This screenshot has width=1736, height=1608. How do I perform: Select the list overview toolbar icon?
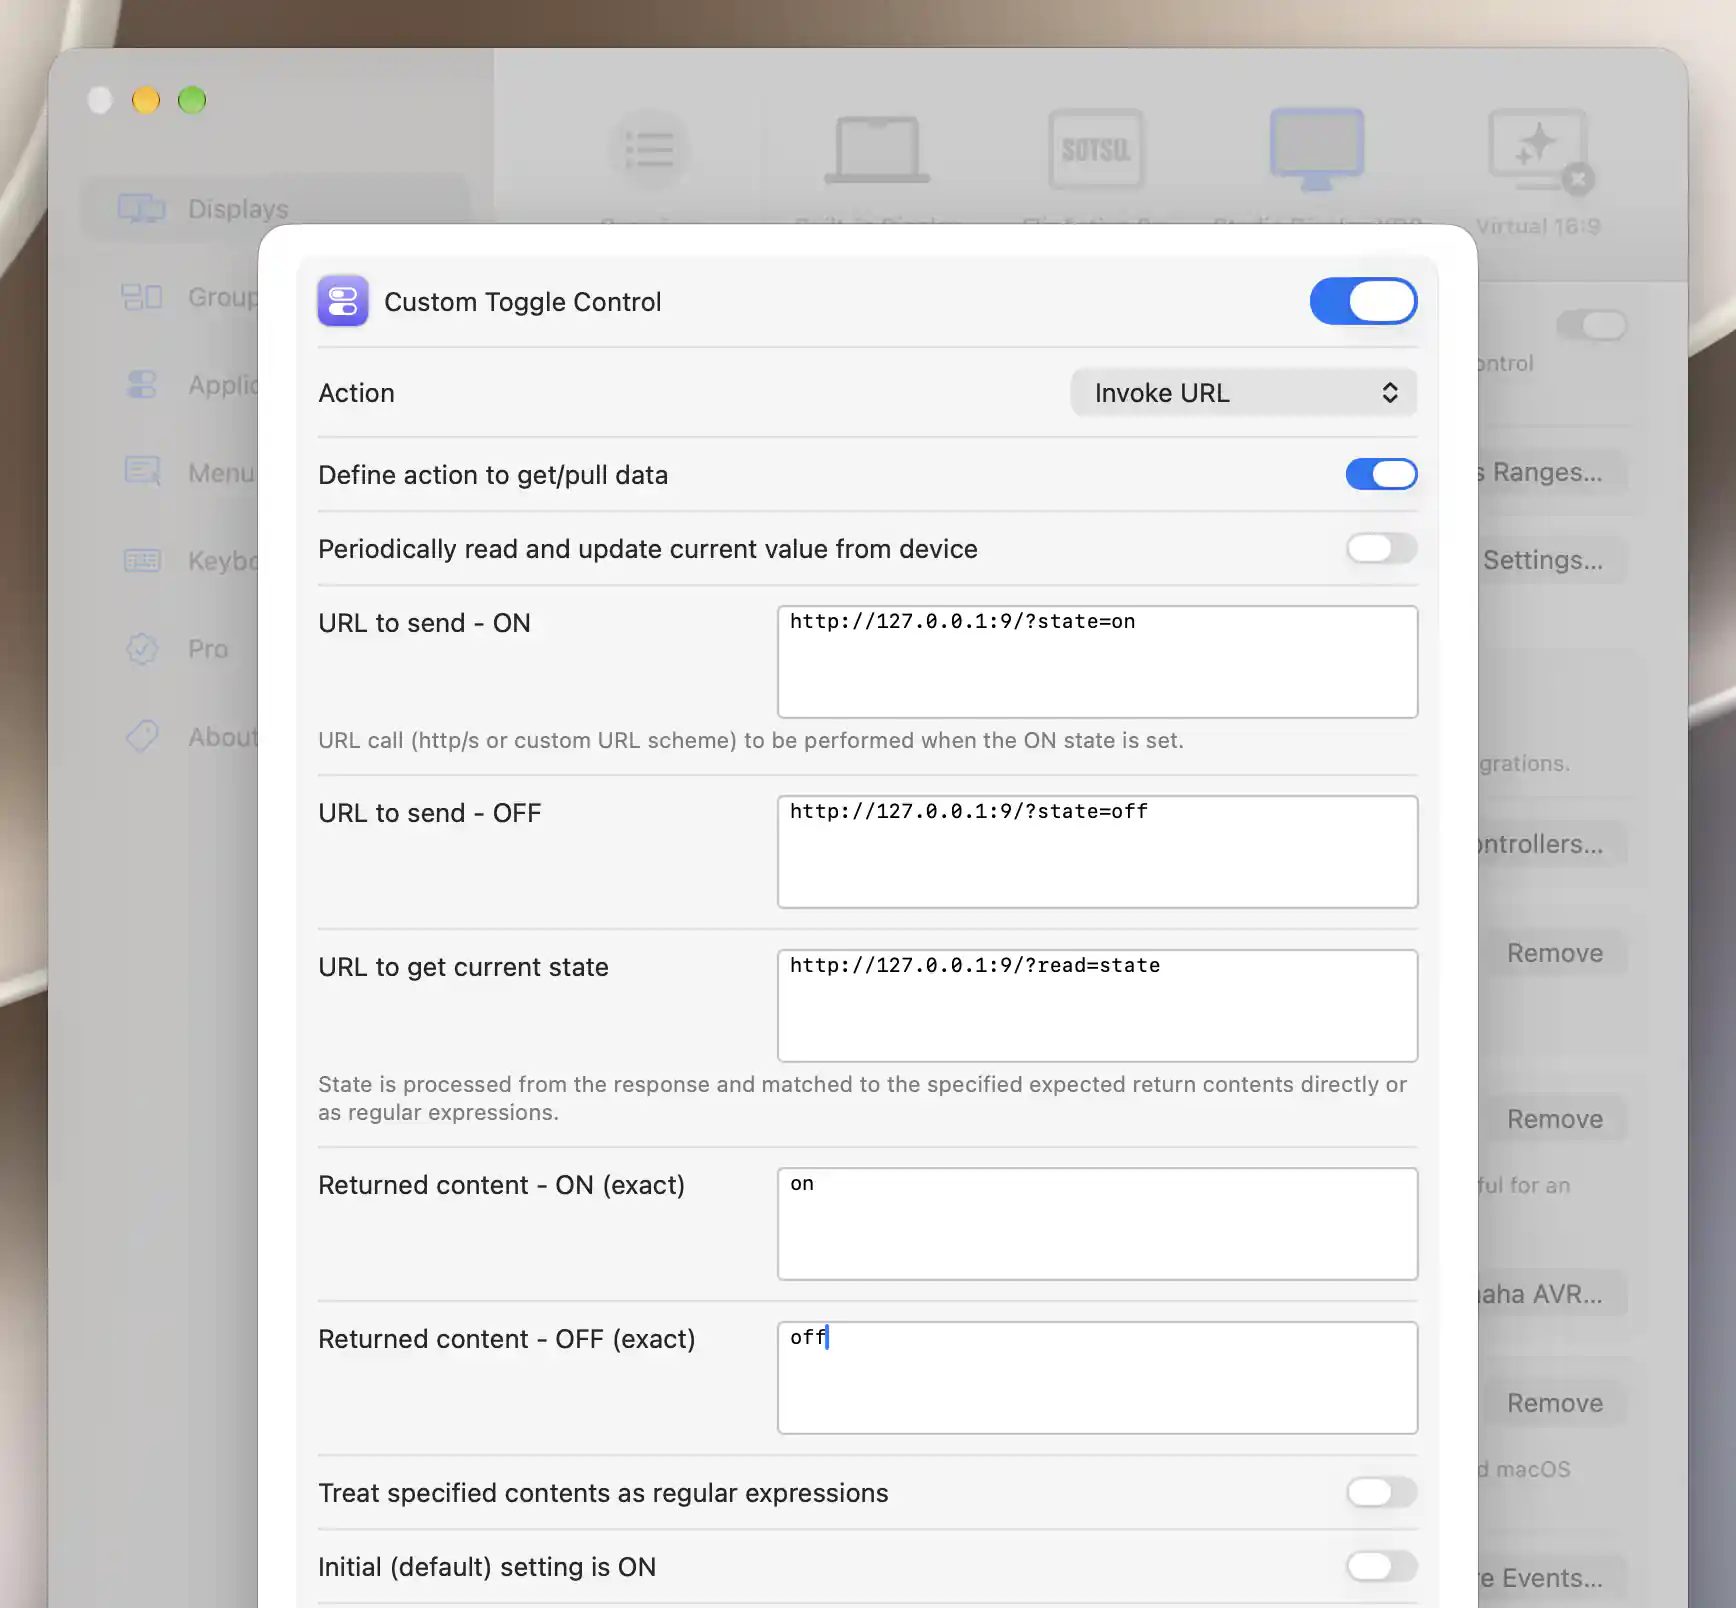[649, 150]
